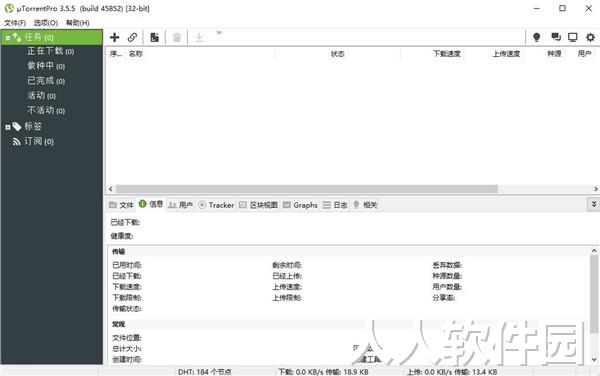Switch to the Tracker tab

point(216,205)
